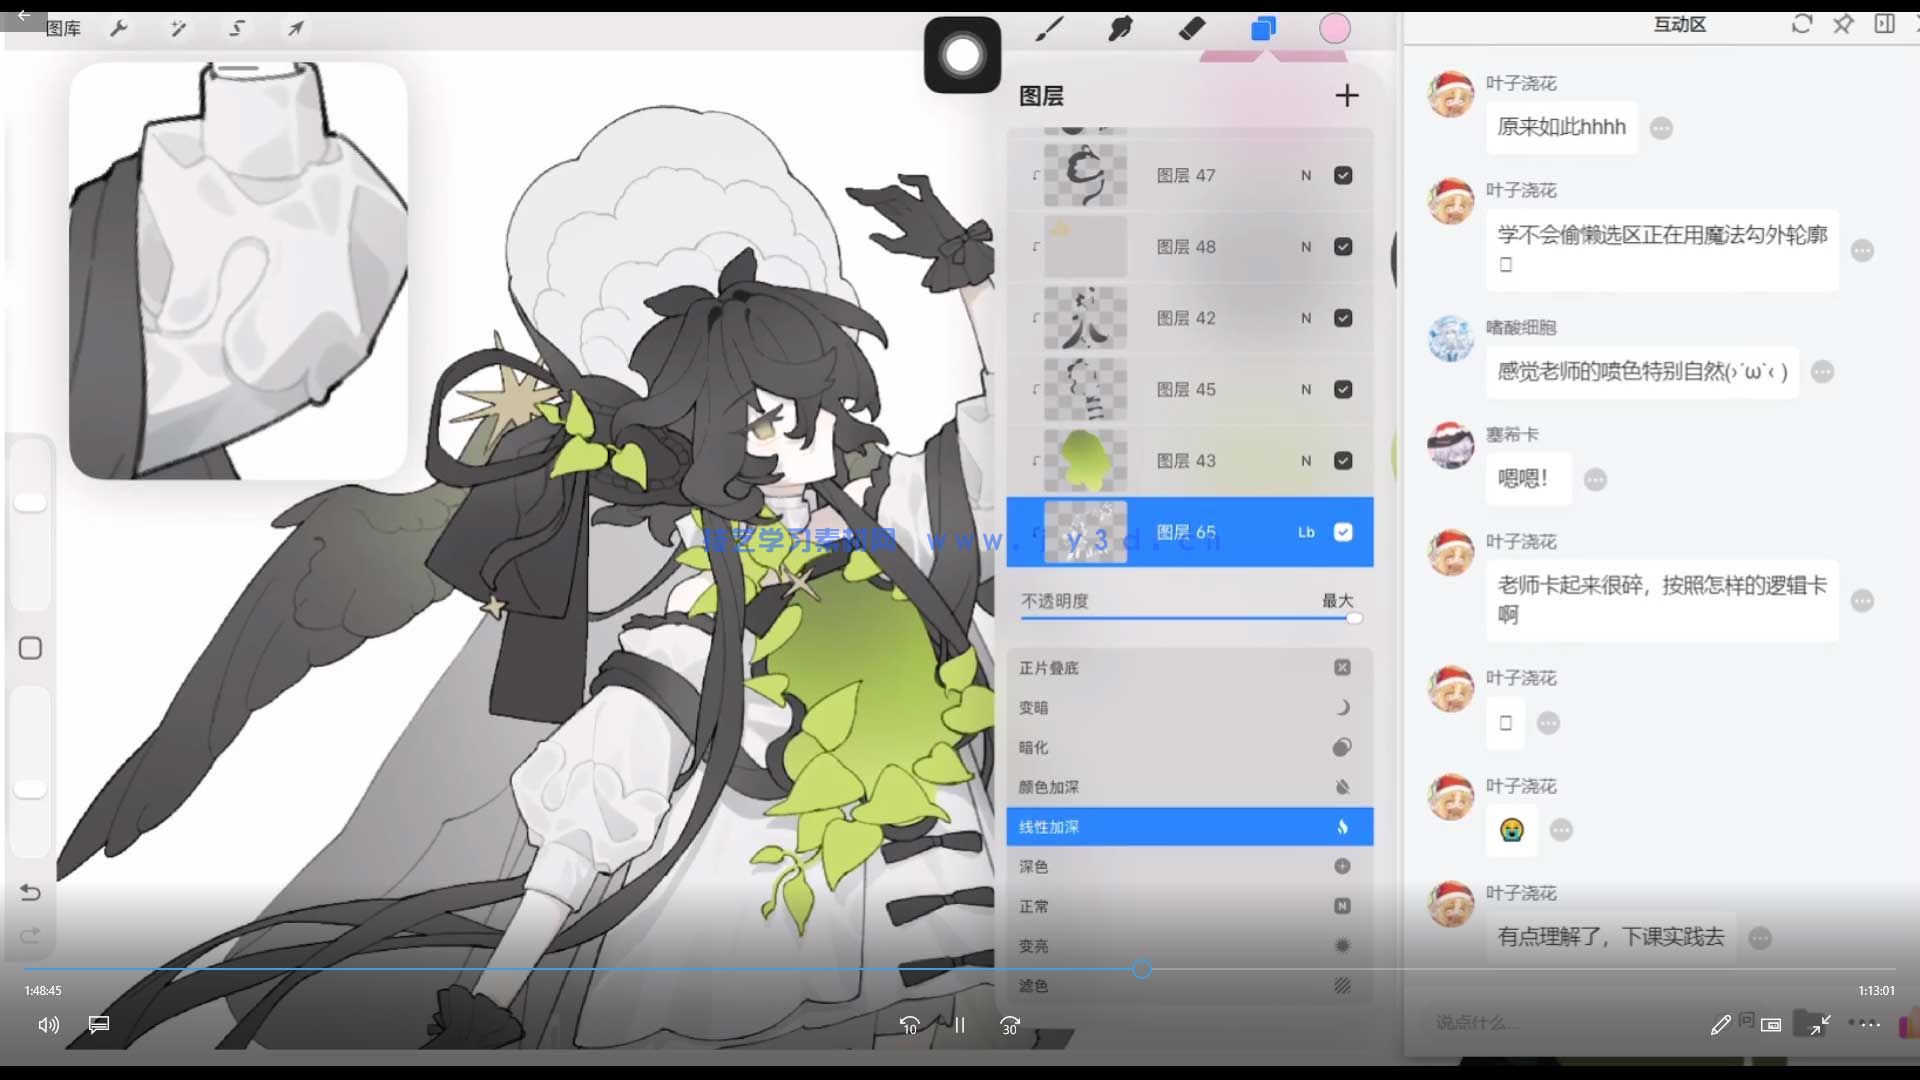Toggle visibility checkbox for 图层 43
The image size is (1920, 1080).
point(1343,461)
